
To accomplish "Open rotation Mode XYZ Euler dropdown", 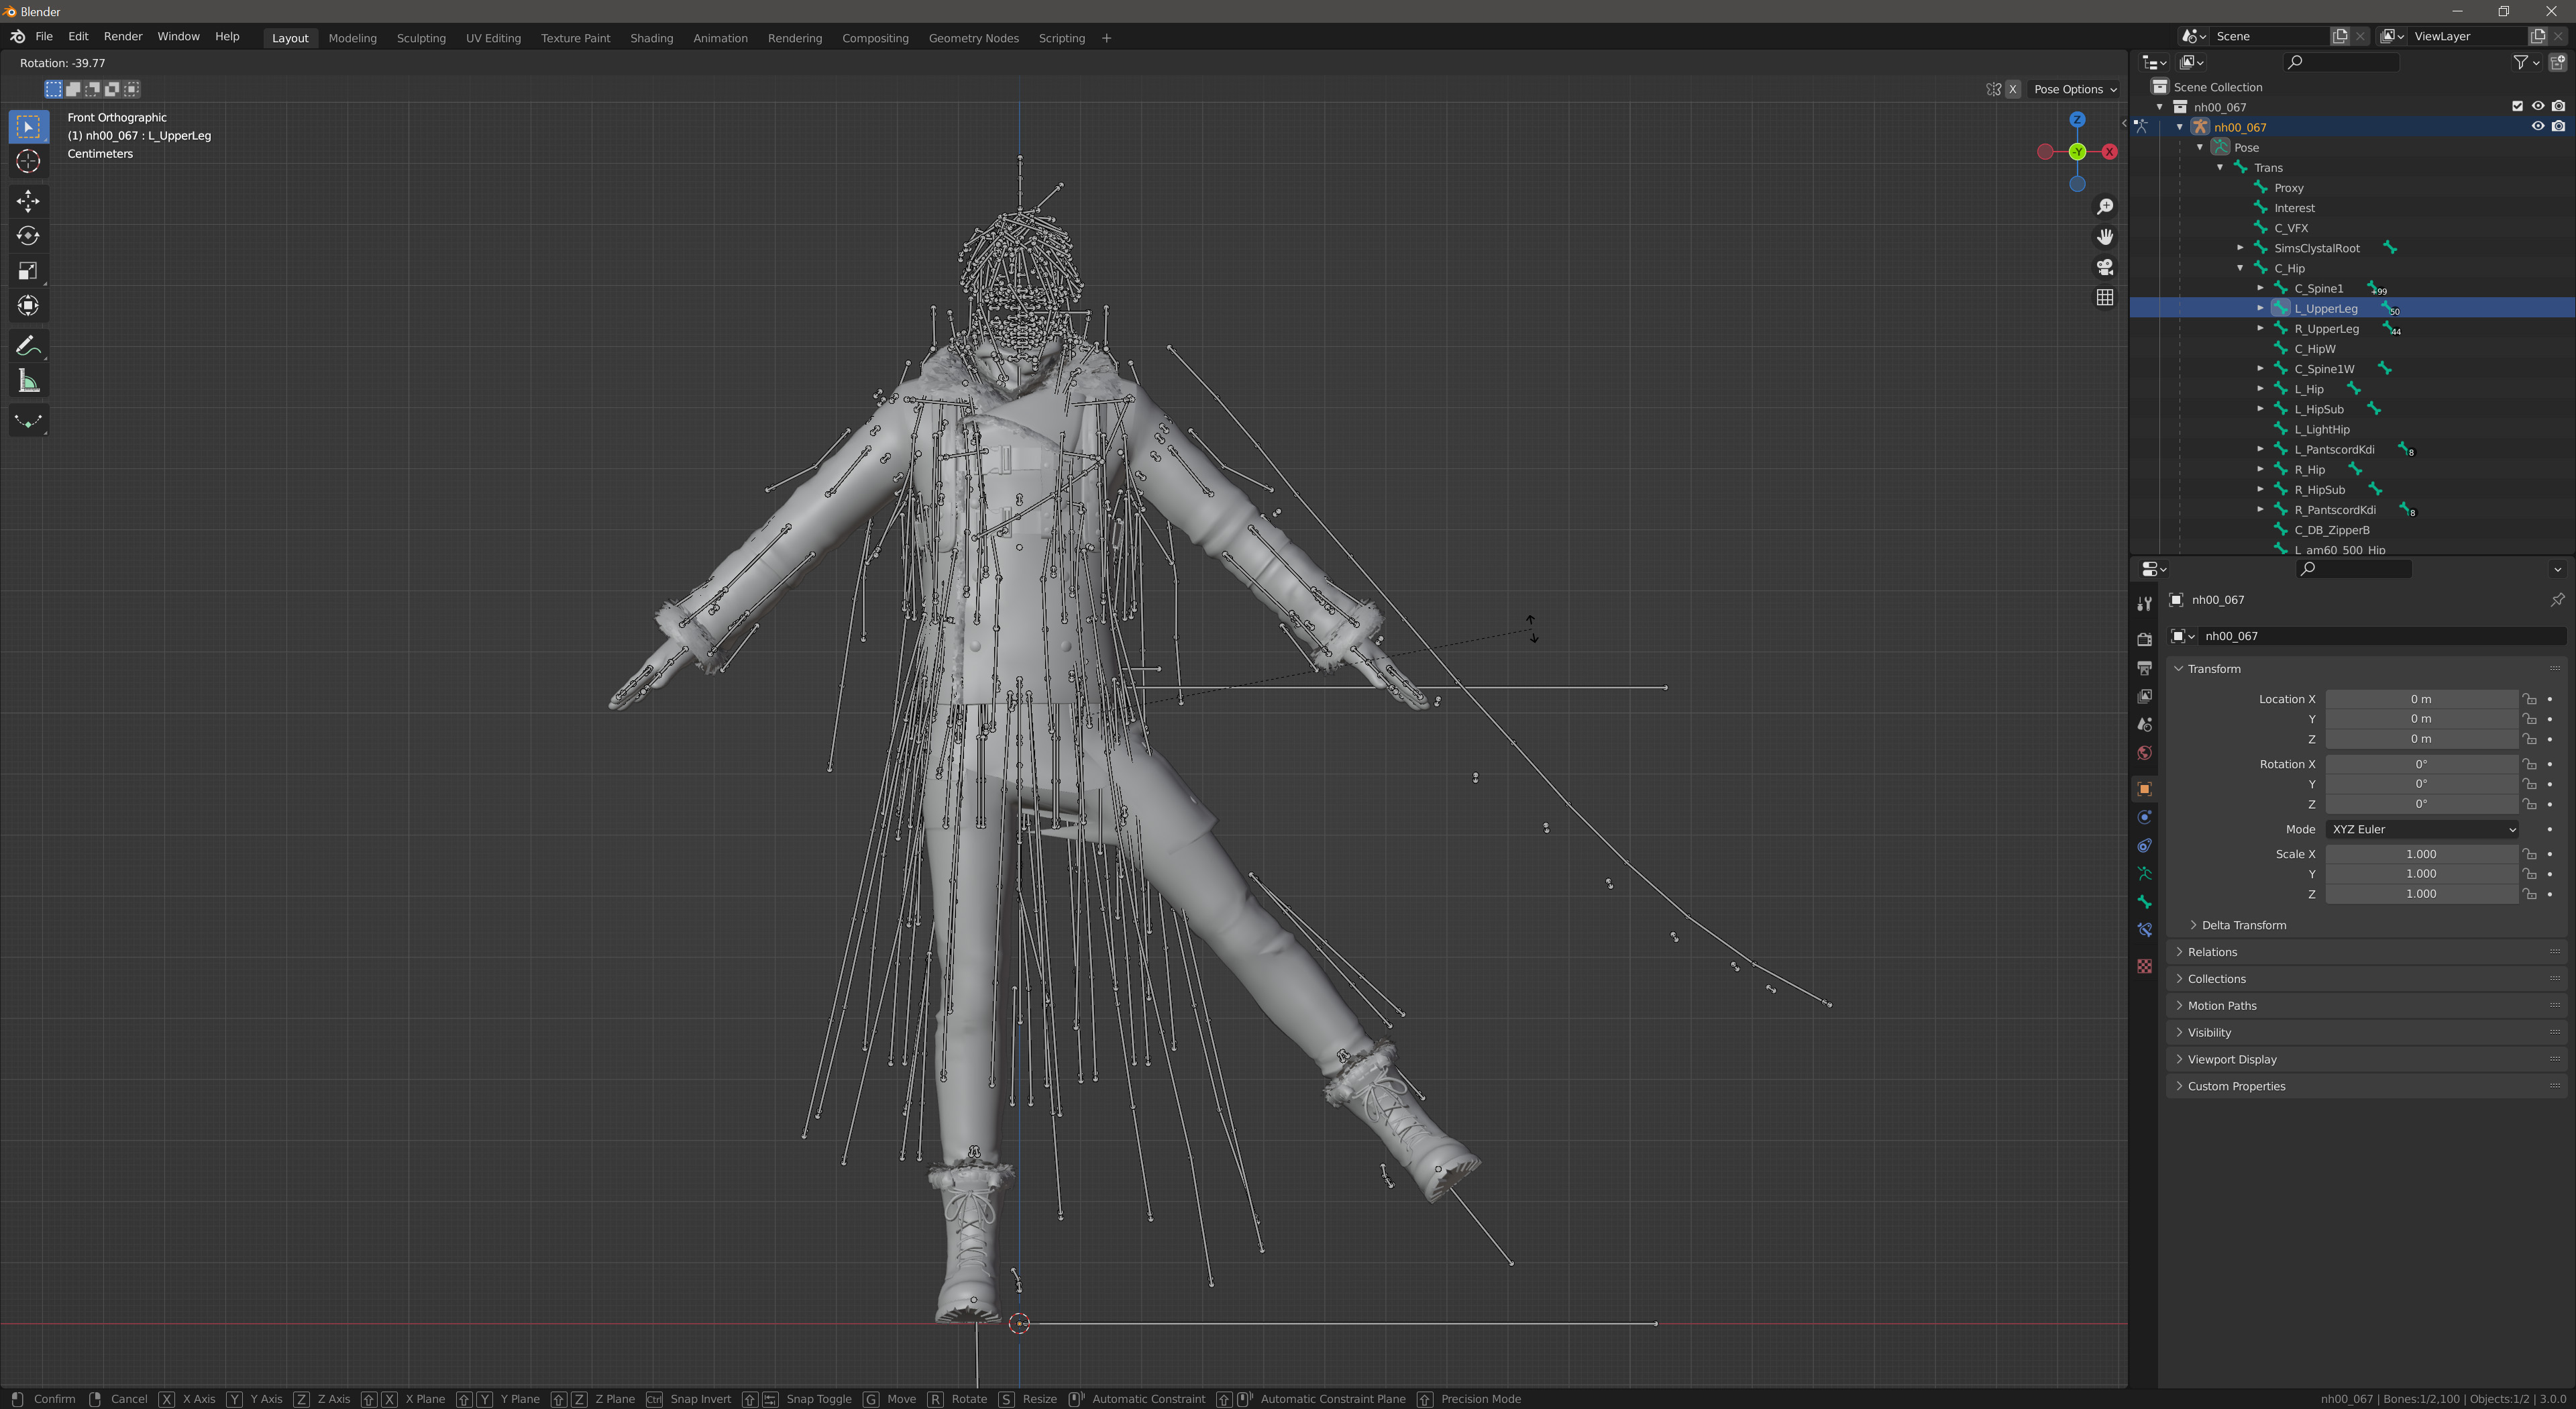I will coord(2421,829).
